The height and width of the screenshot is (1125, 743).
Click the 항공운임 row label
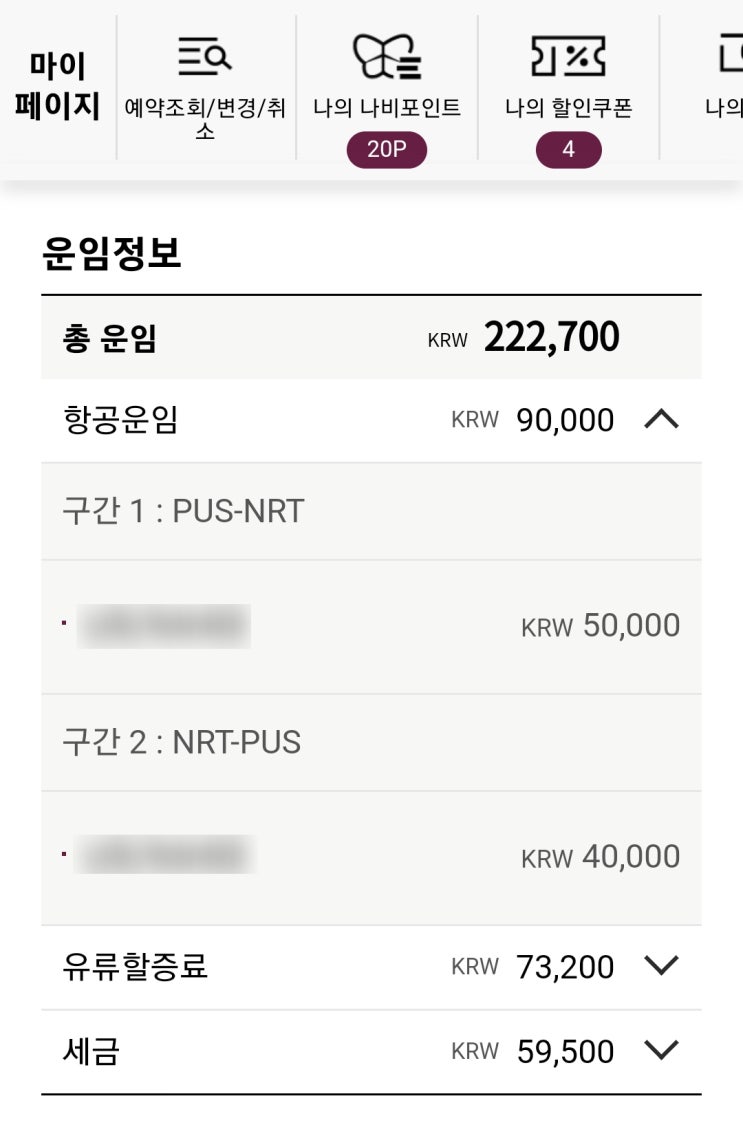click(120, 420)
